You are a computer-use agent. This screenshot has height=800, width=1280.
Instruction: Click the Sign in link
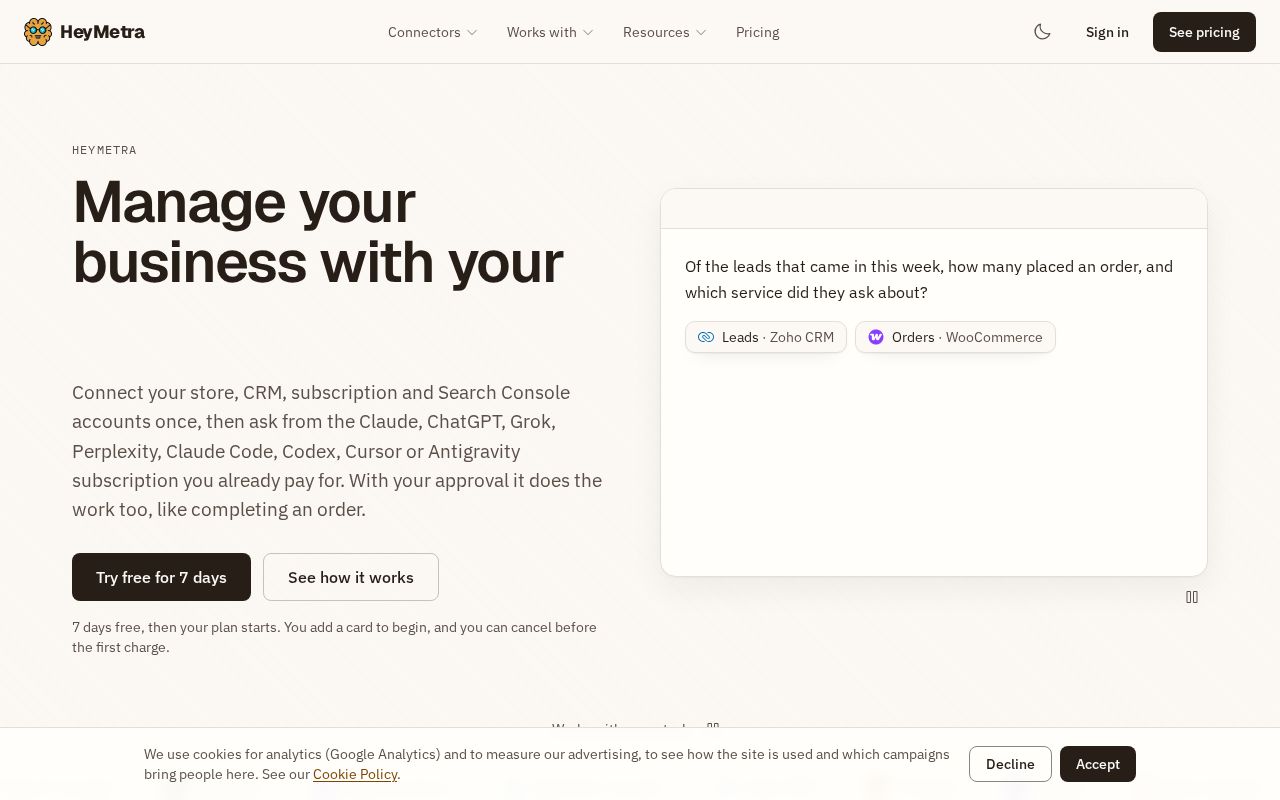[x=1107, y=32]
